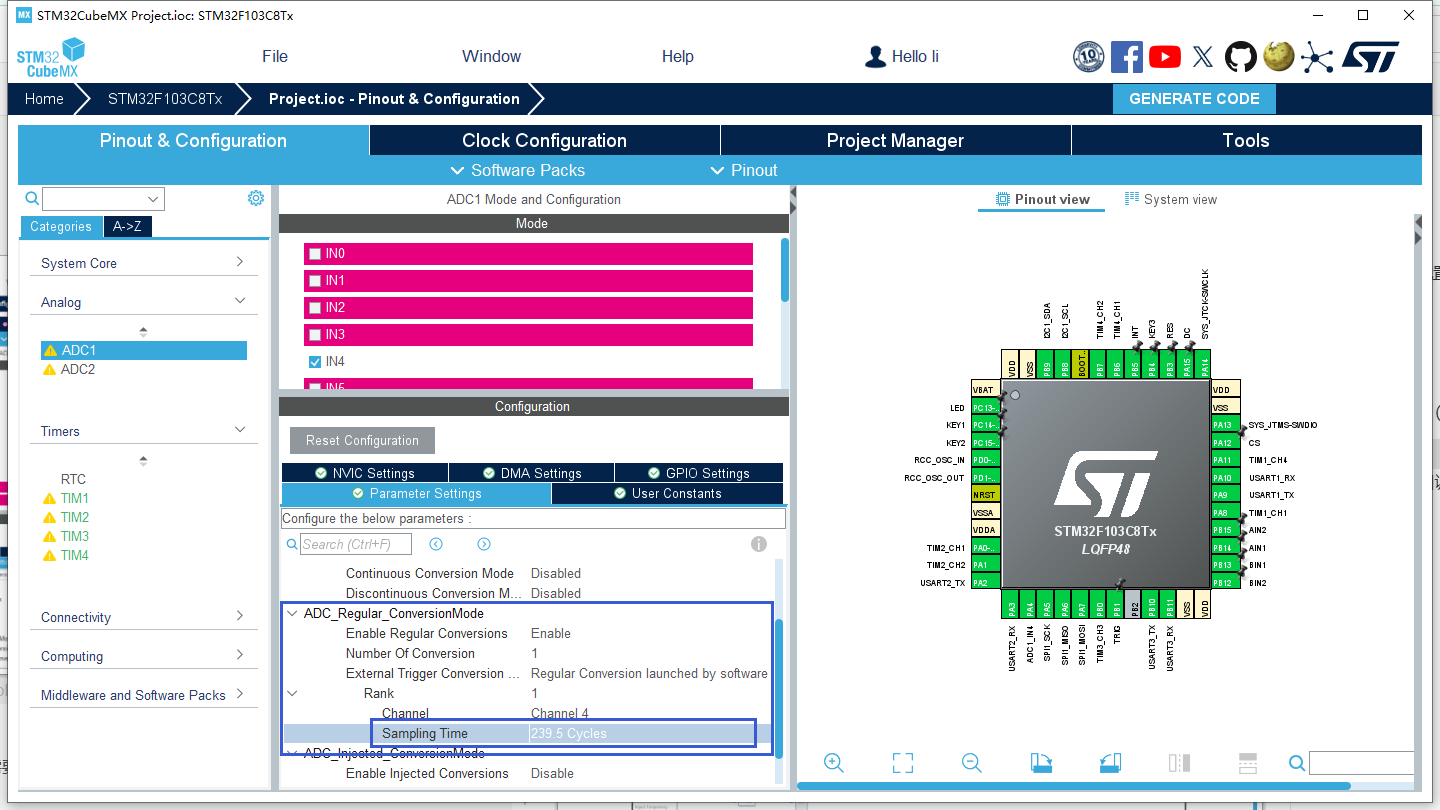This screenshot has height=810, width=1440.
Task: Click the parameter info icon
Action: coord(759,544)
